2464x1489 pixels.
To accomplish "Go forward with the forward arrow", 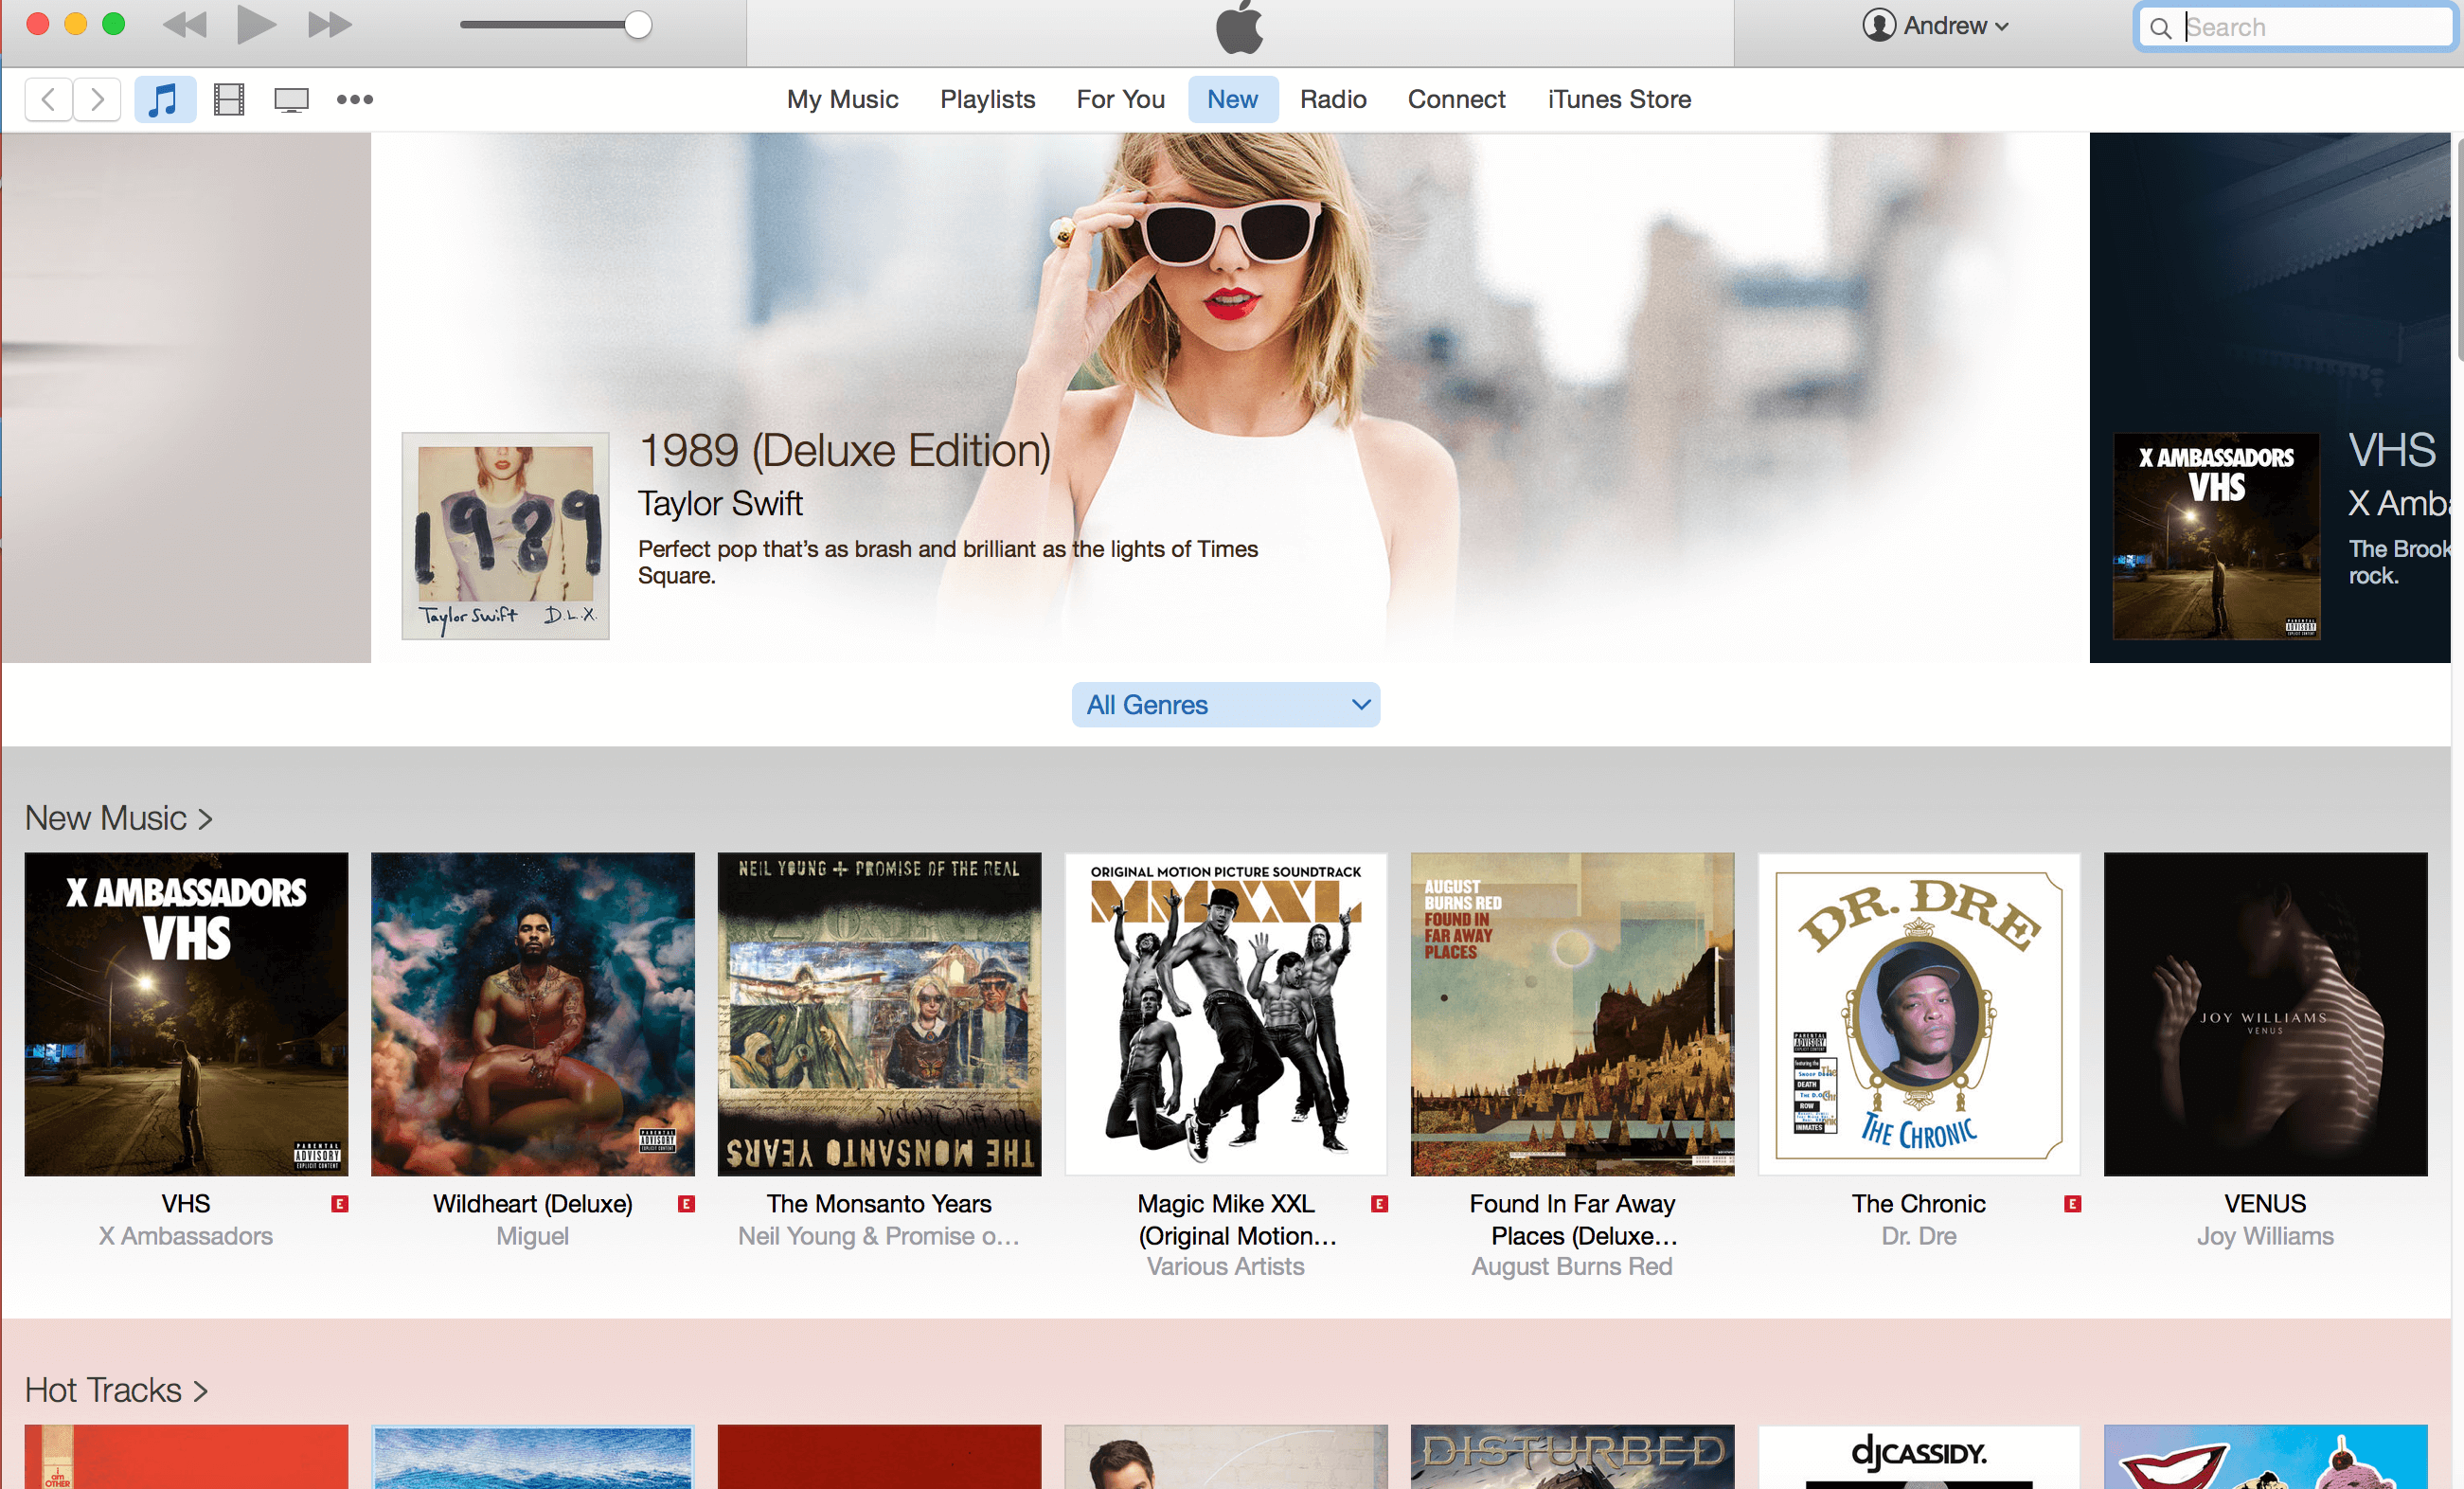I will 97,99.
